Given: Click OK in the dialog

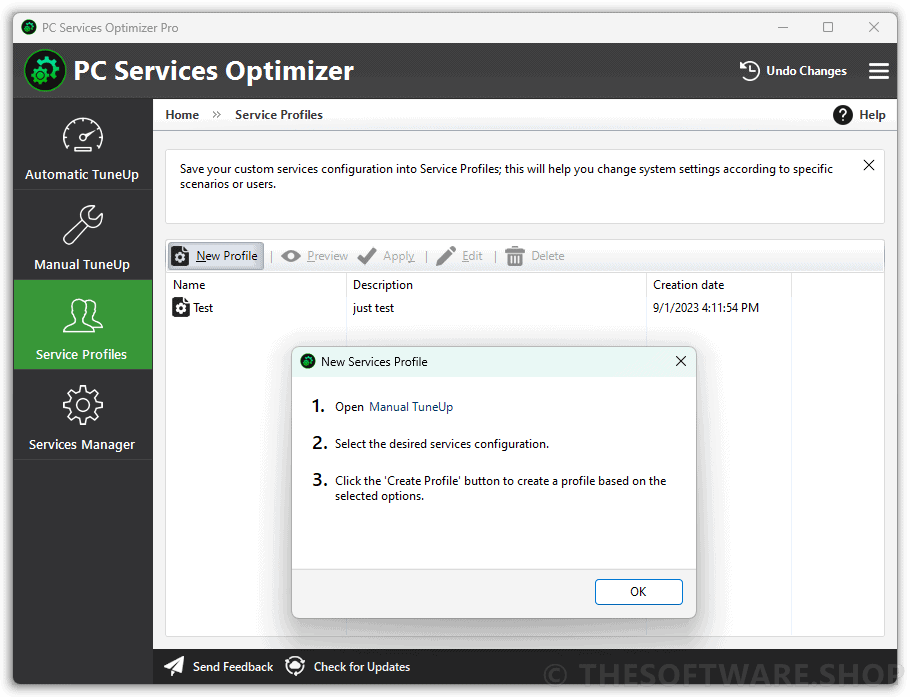Looking at the screenshot, I should tap(638, 591).
